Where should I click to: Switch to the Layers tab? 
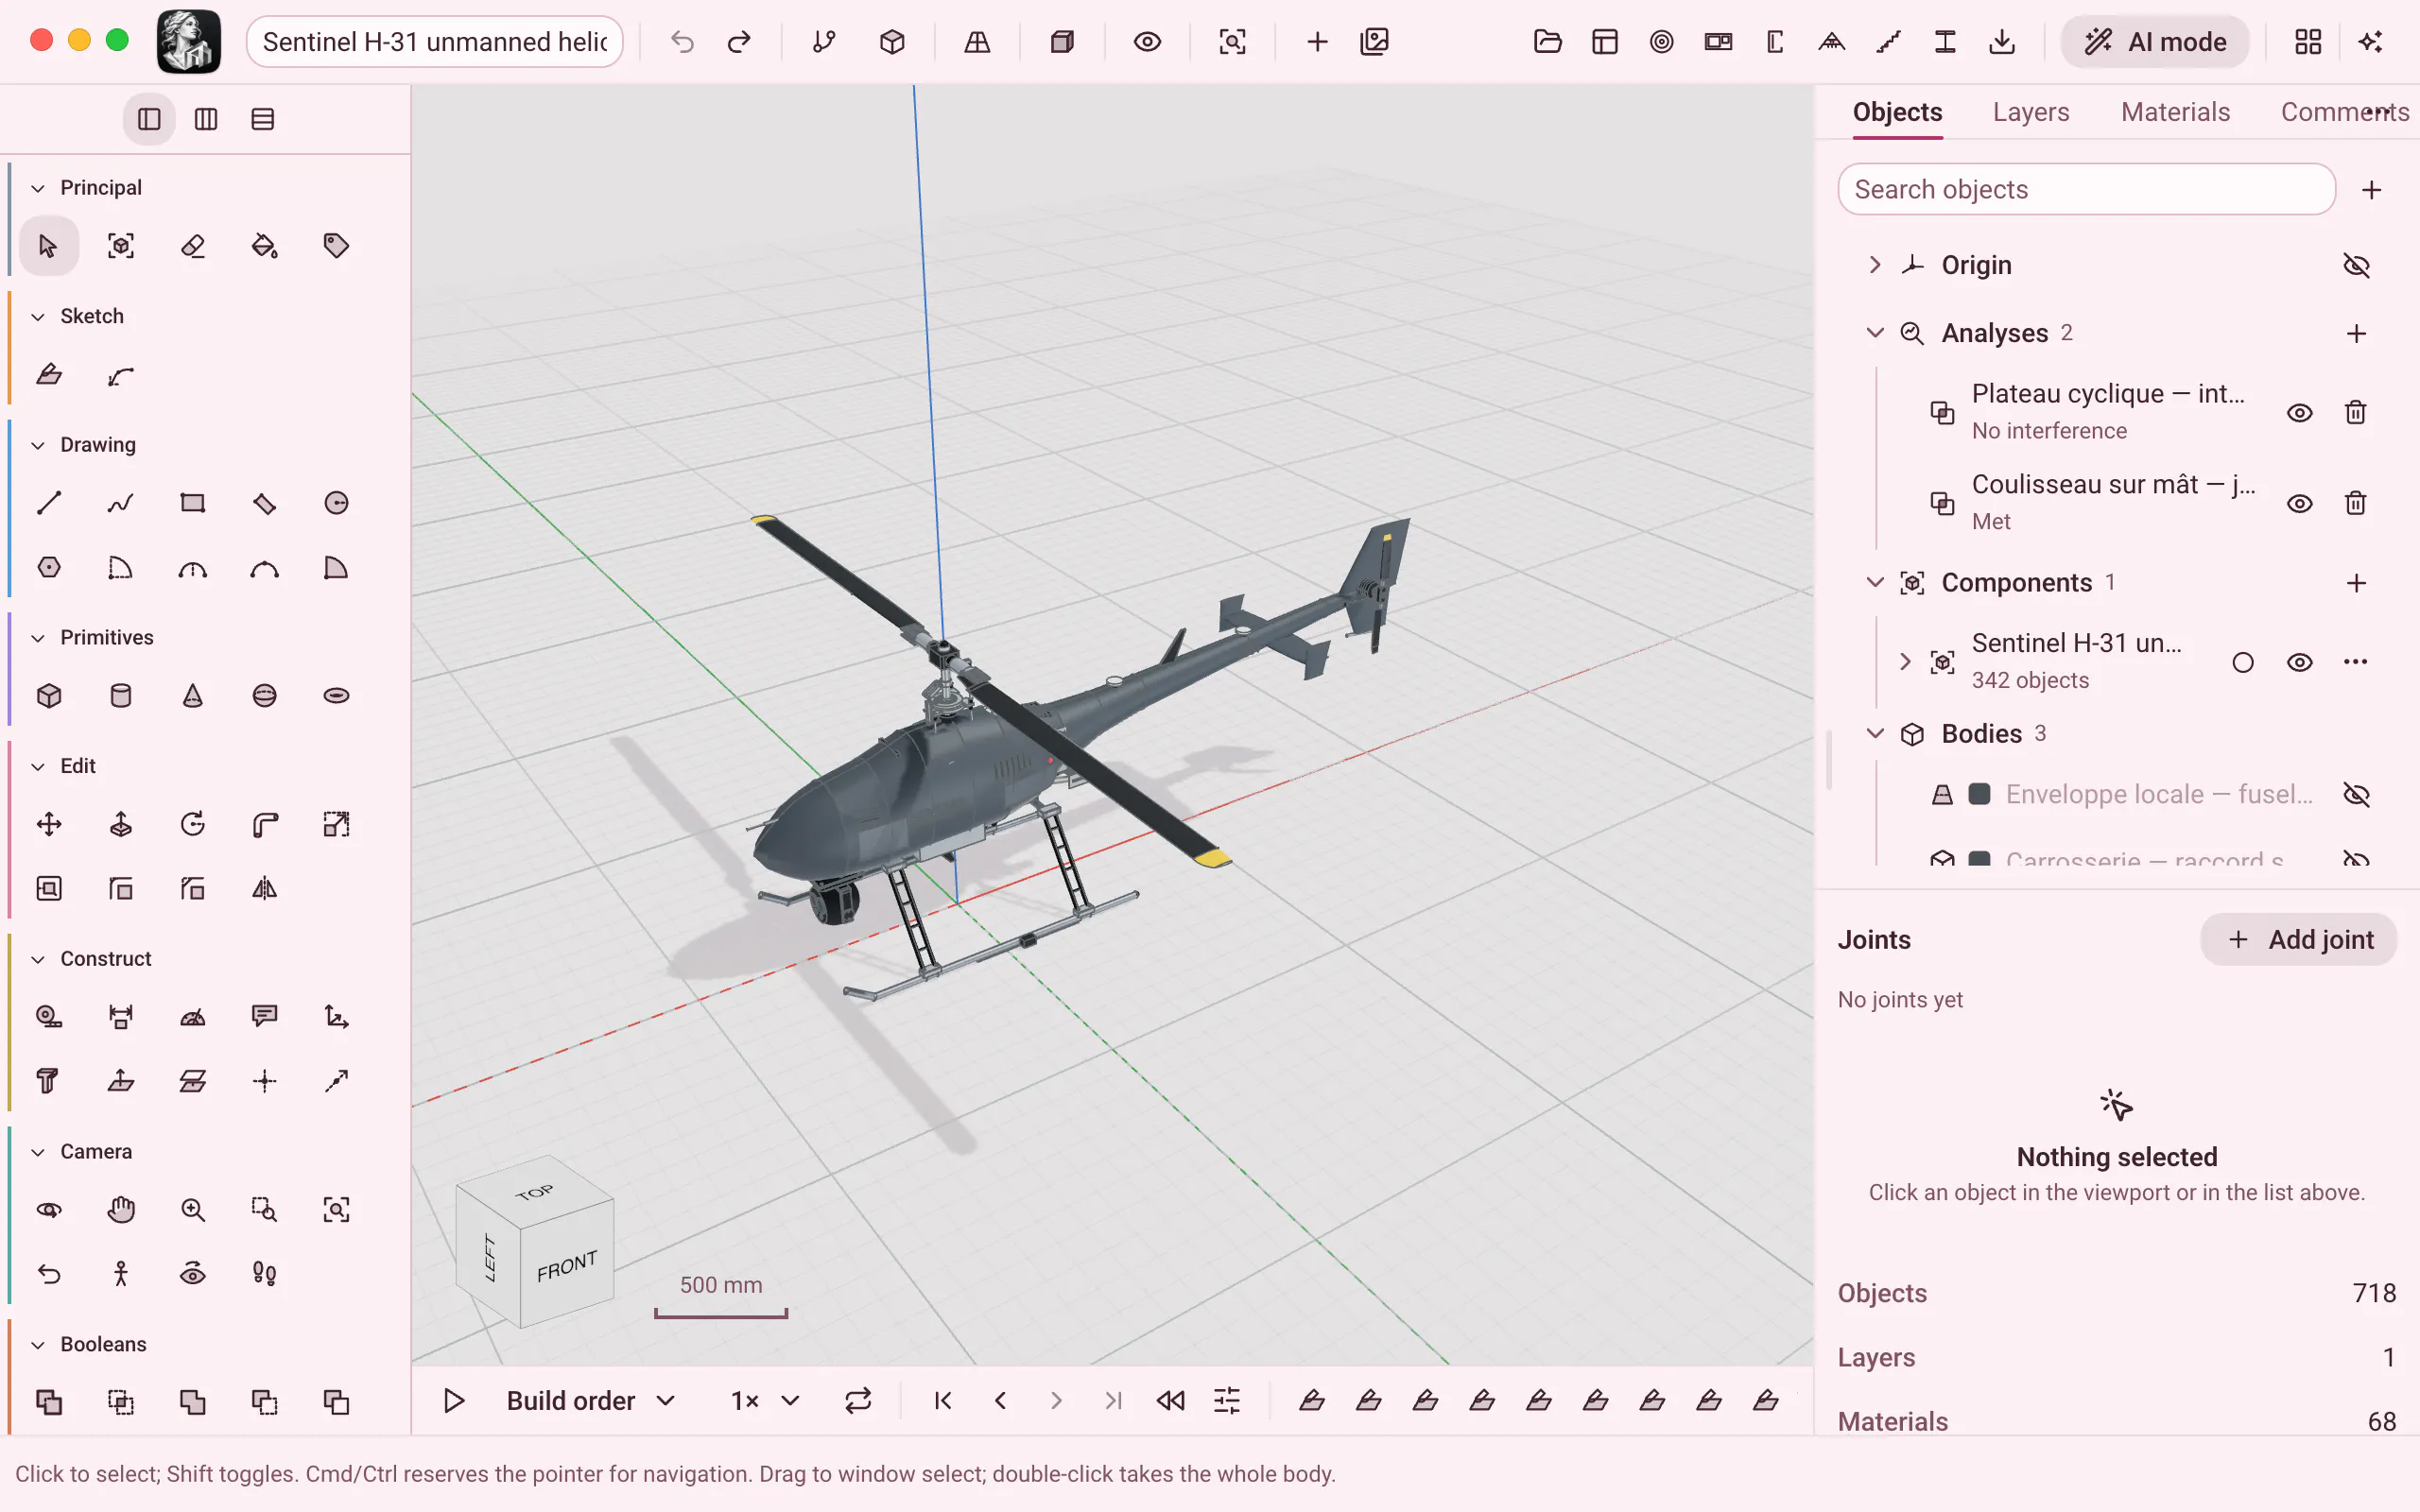click(x=2031, y=112)
